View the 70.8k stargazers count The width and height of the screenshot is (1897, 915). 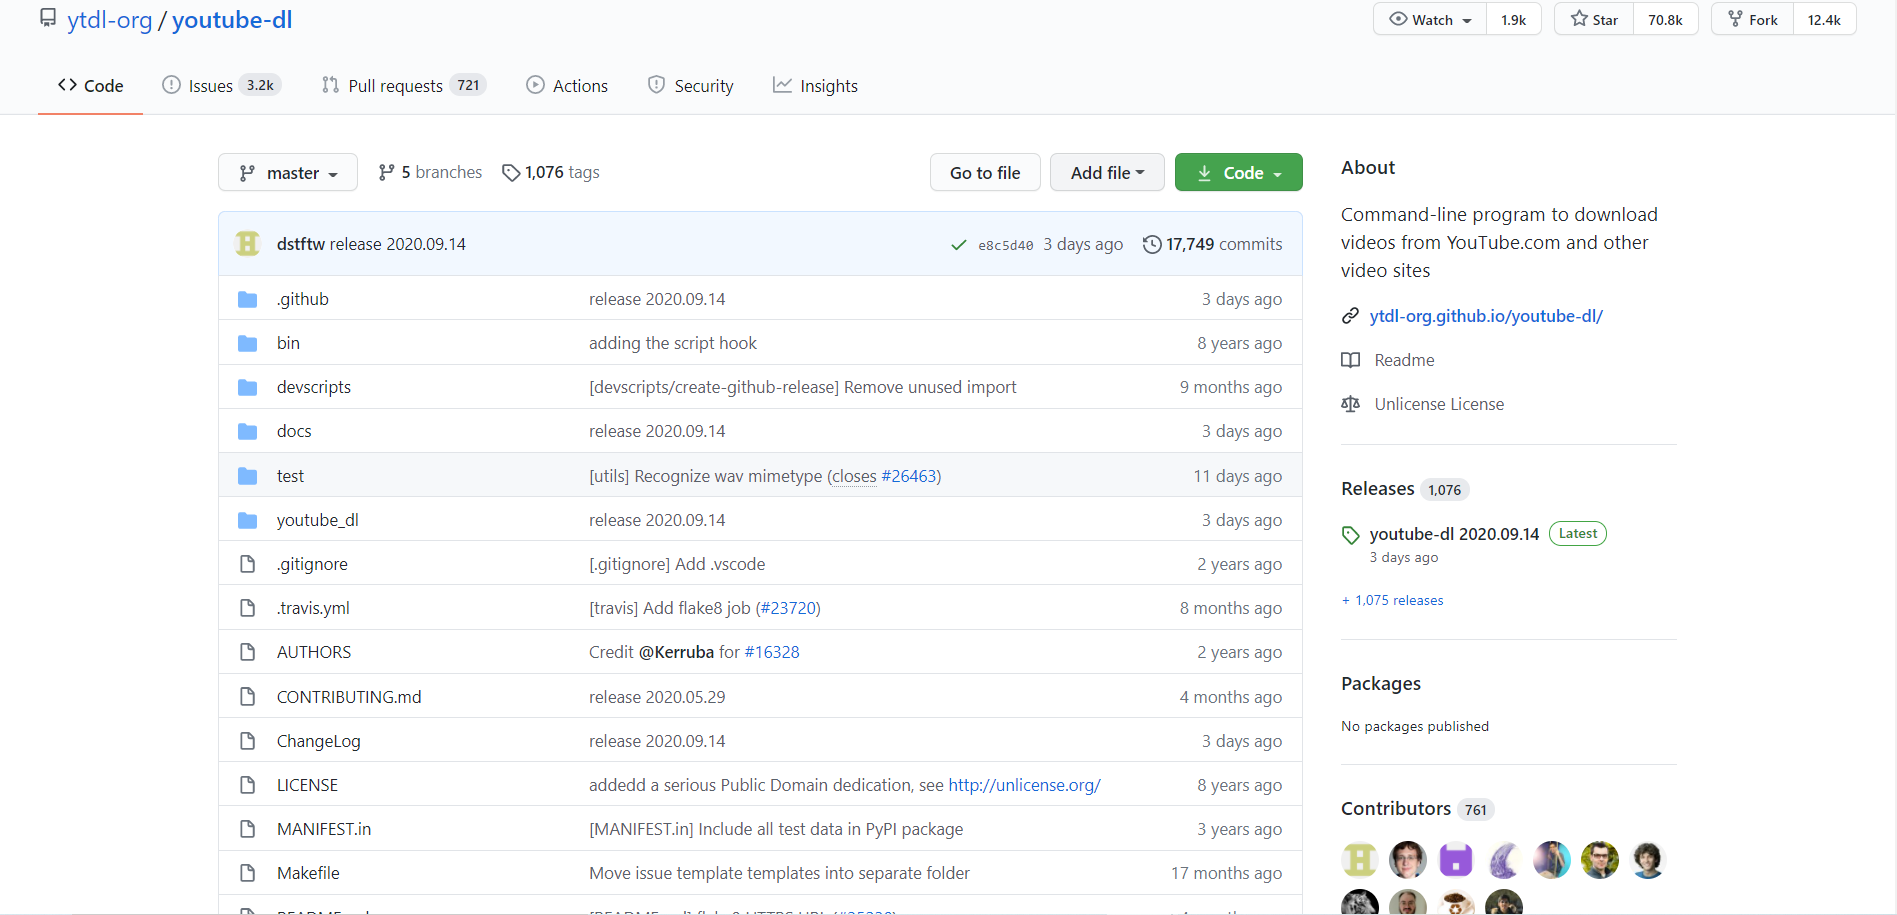(1665, 19)
